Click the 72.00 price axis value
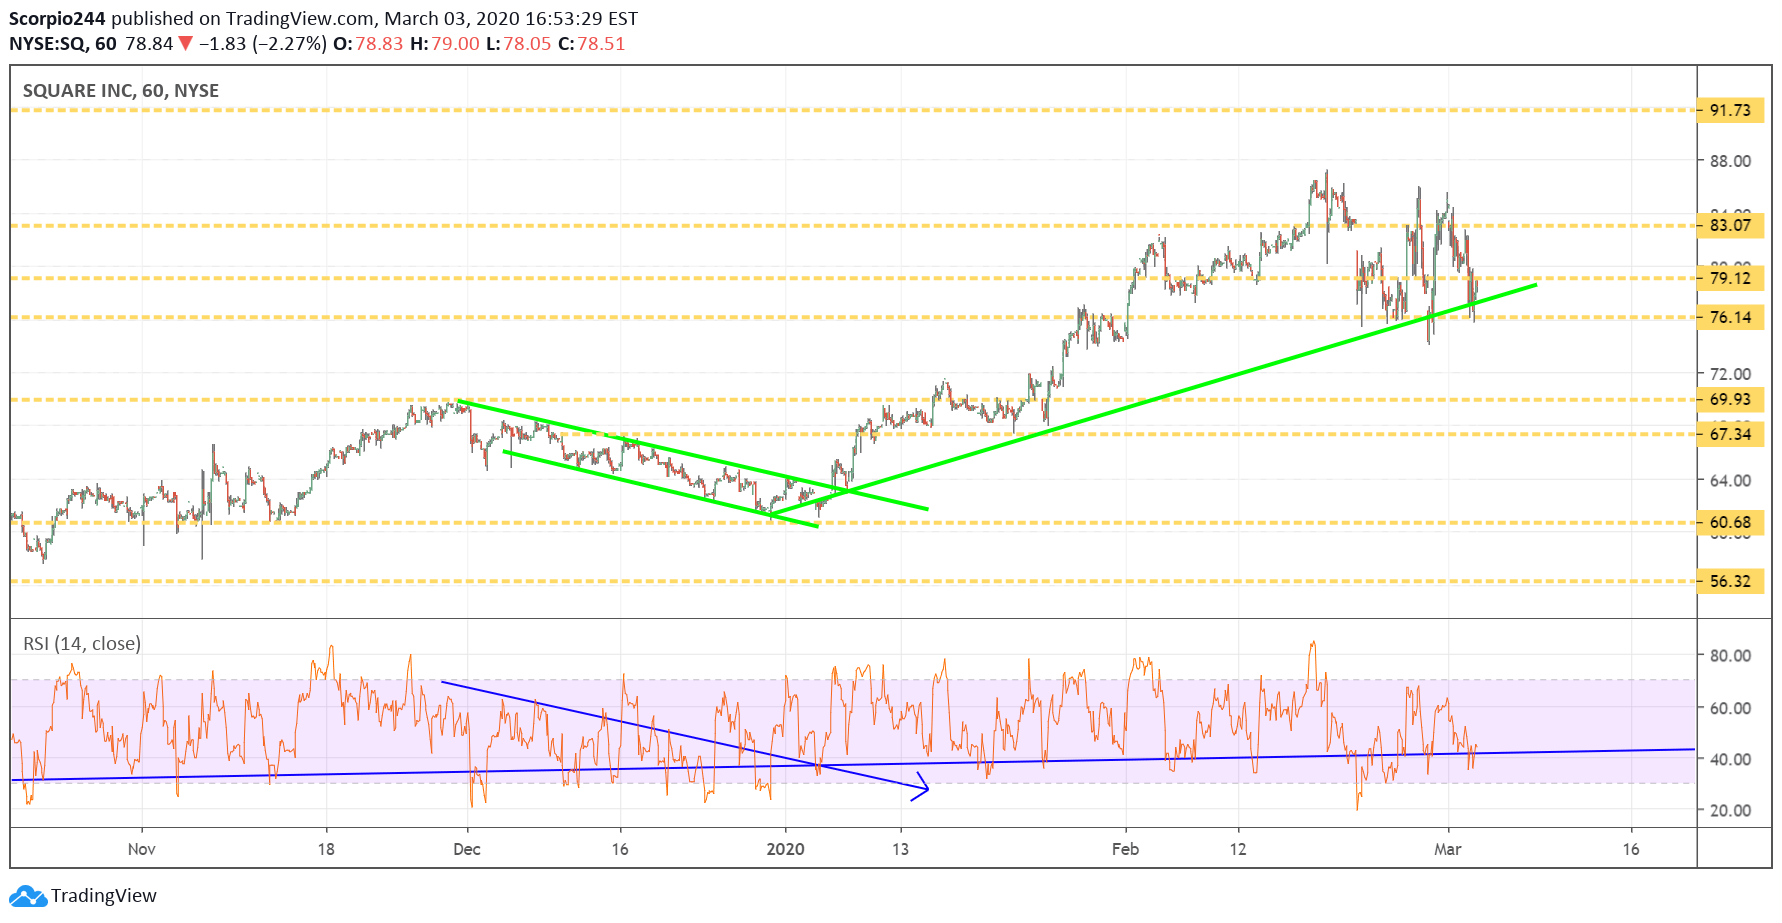The width and height of the screenshot is (1782, 923). [x=1730, y=374]
